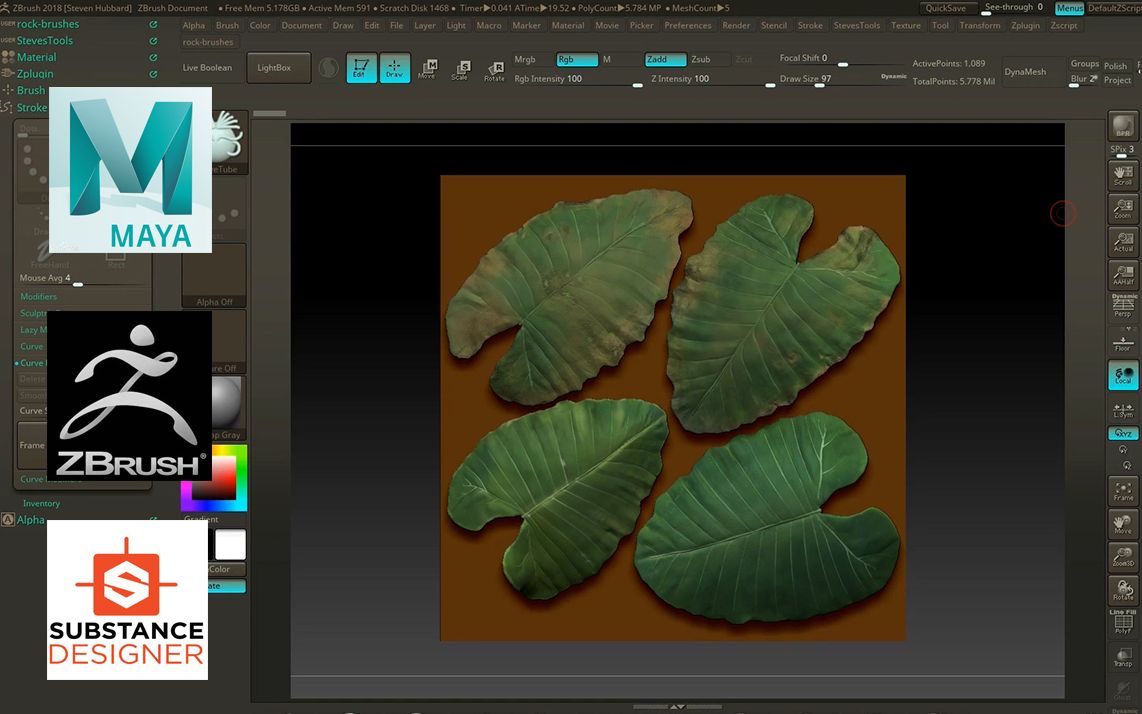Open the Render menu
Image resolution: width=1142 pixels, height=714 pixels.
[x=736, y=25]
